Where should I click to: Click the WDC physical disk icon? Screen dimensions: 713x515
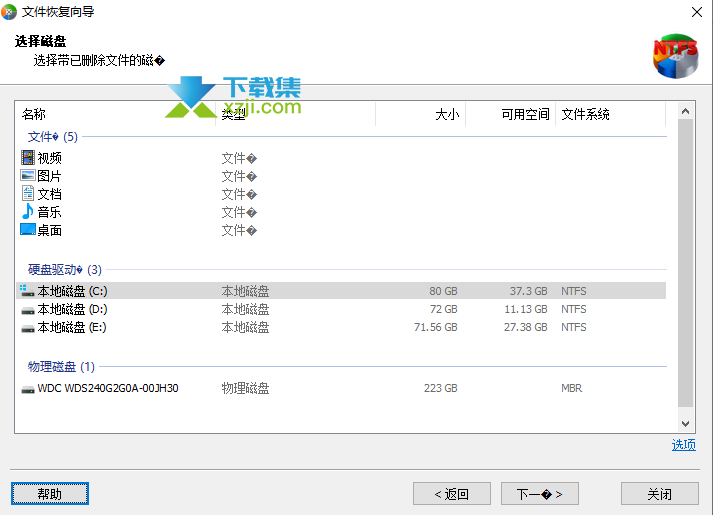pos(28,390)
